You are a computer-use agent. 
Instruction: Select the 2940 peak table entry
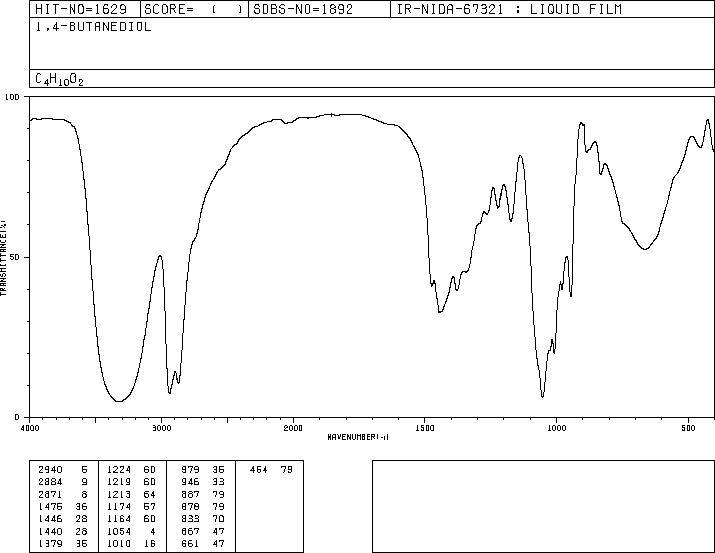click(x=62, y=470)
